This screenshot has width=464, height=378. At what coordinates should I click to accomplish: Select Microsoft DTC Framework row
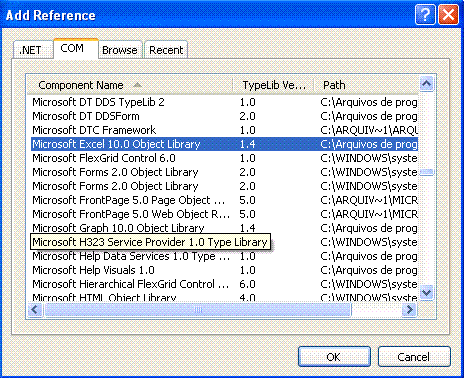[x=224, y=130]
